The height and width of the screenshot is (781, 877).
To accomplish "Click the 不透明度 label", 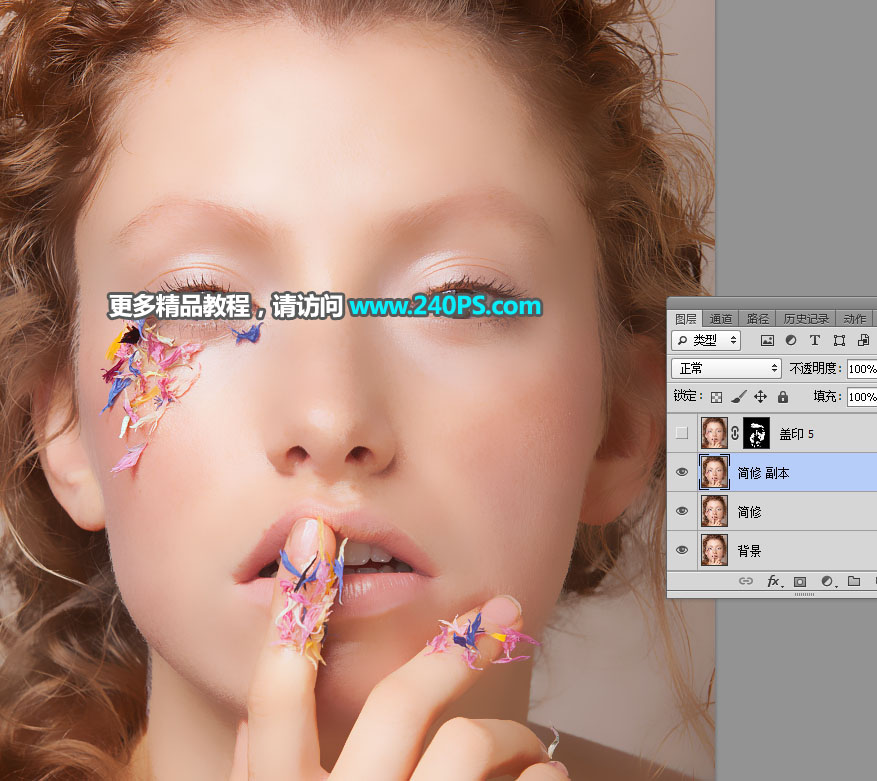I will pyautogui.click(x=815, y=368).
